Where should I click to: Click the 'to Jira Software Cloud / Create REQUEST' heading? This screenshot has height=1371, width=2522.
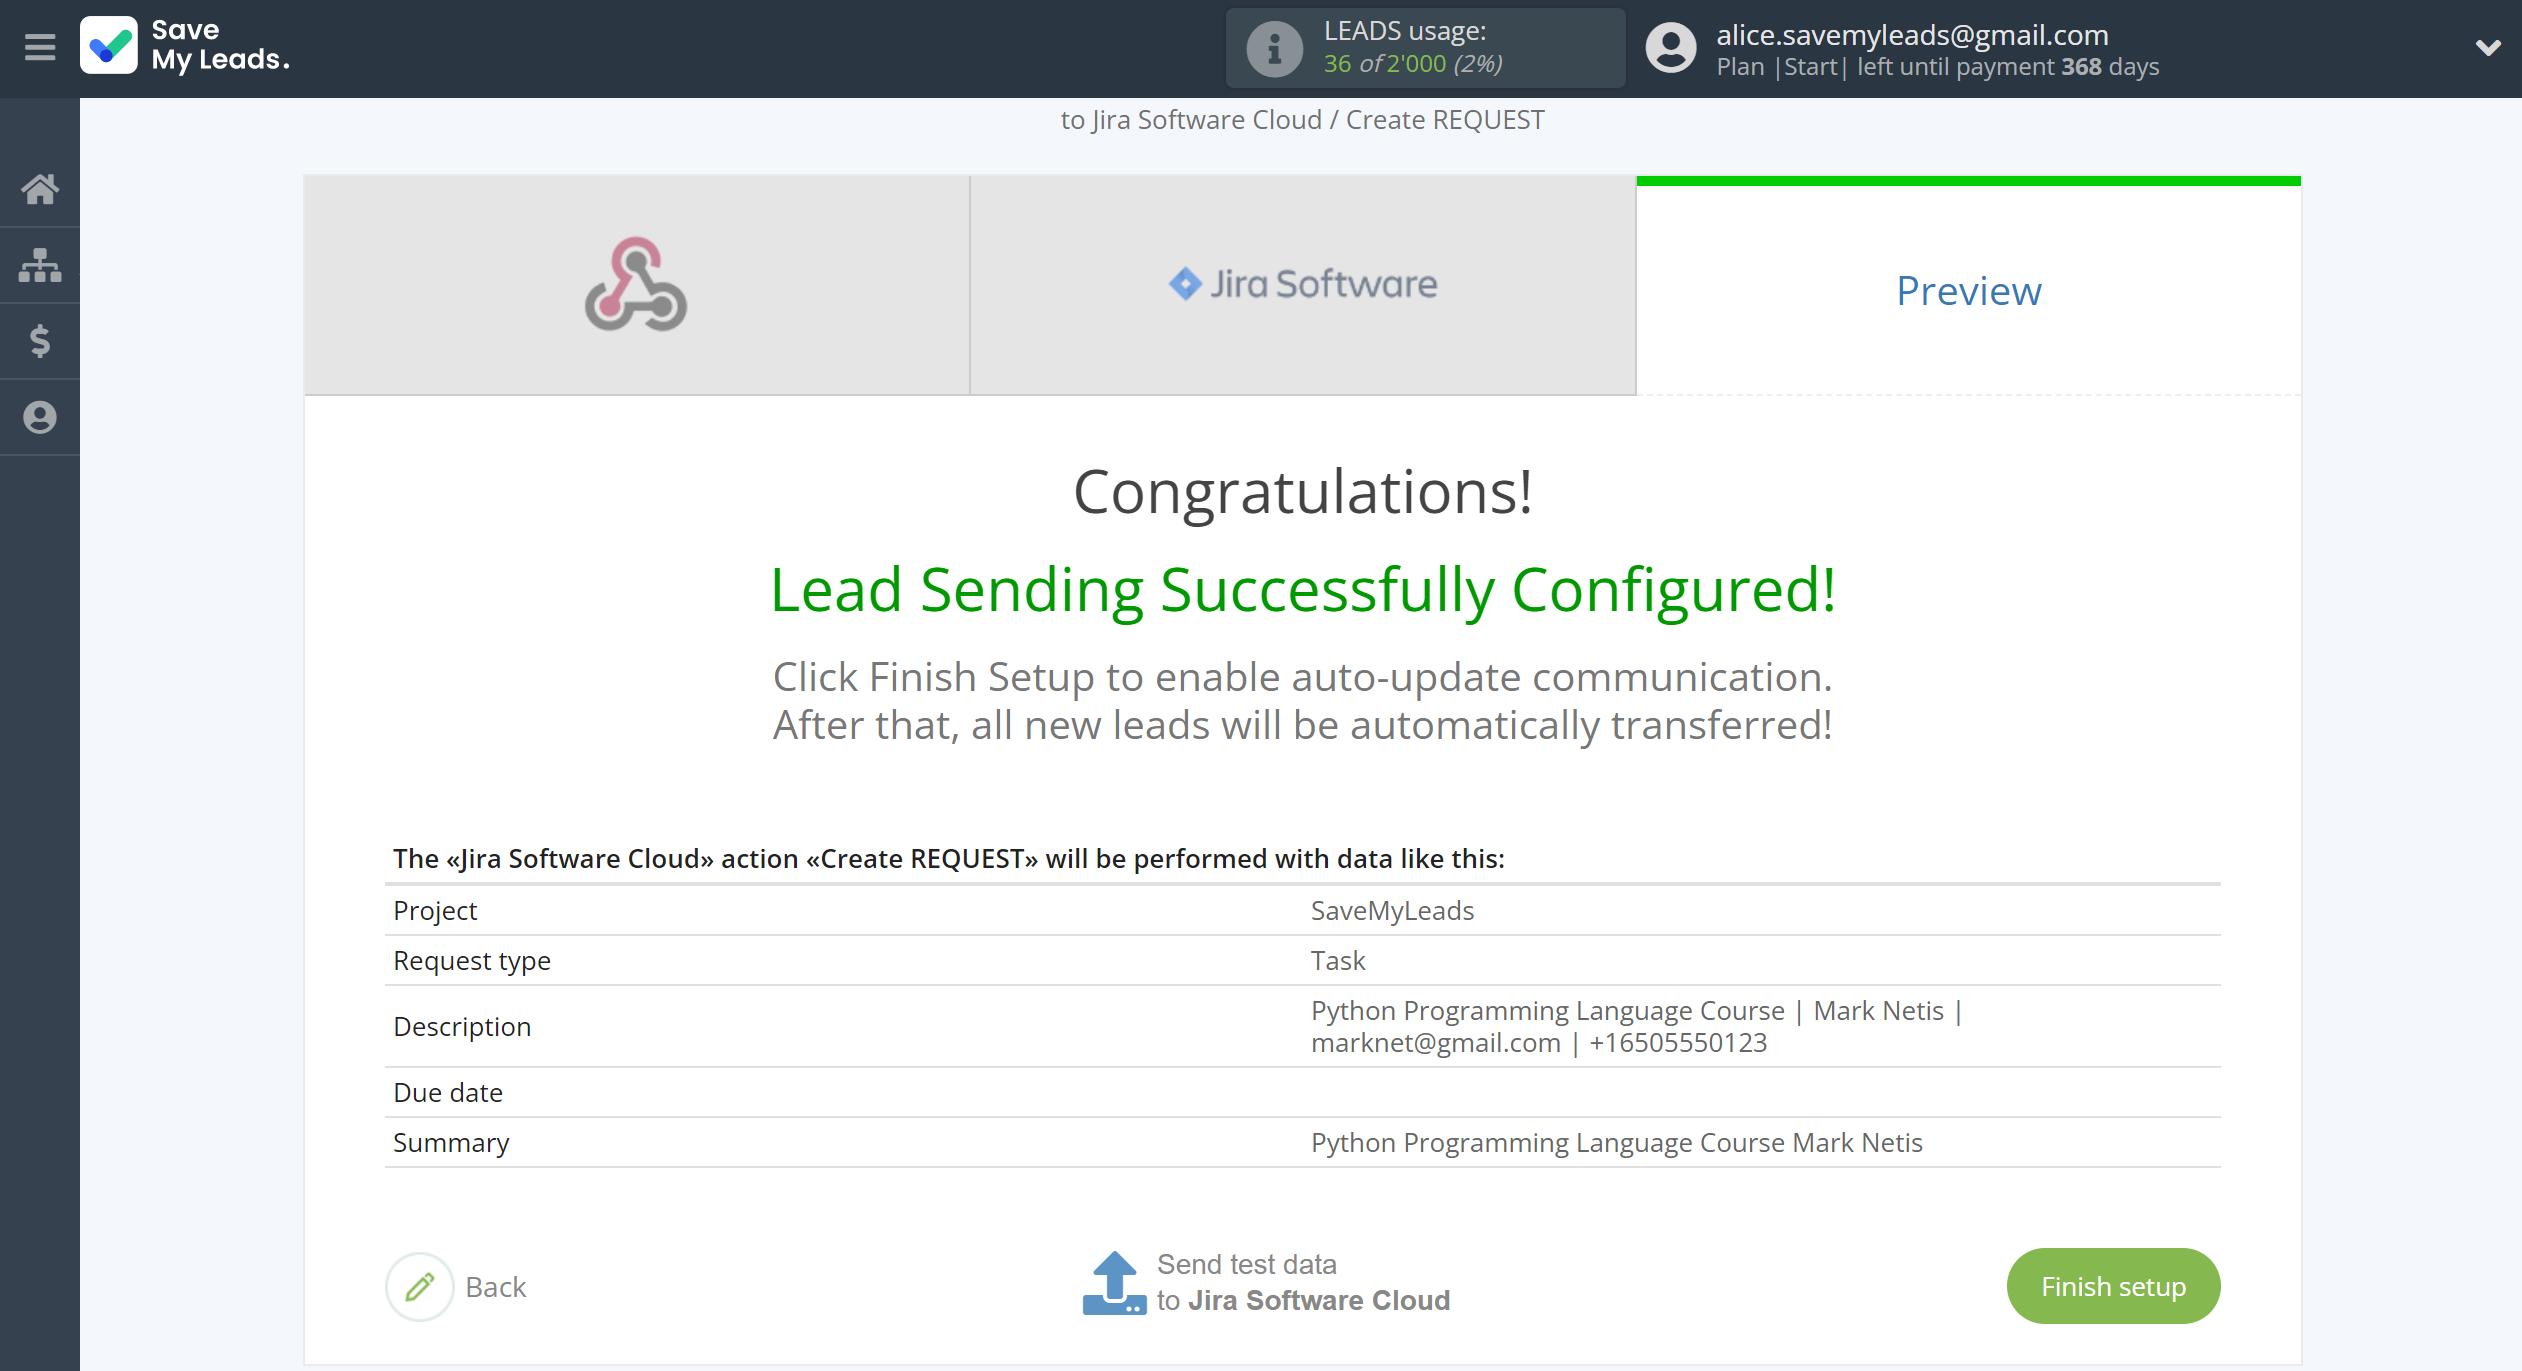click(1303, 120)
